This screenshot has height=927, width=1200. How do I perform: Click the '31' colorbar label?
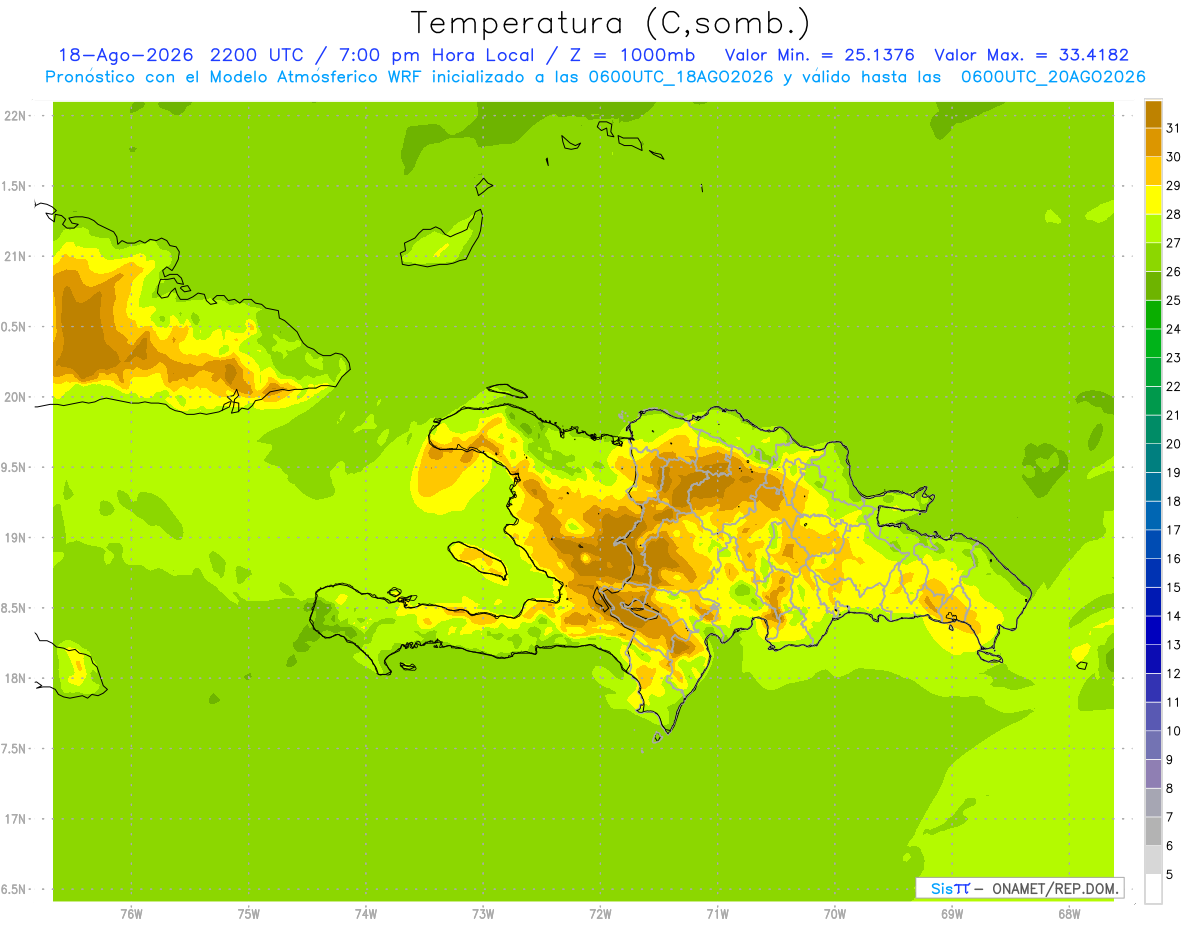[1173, 128]
